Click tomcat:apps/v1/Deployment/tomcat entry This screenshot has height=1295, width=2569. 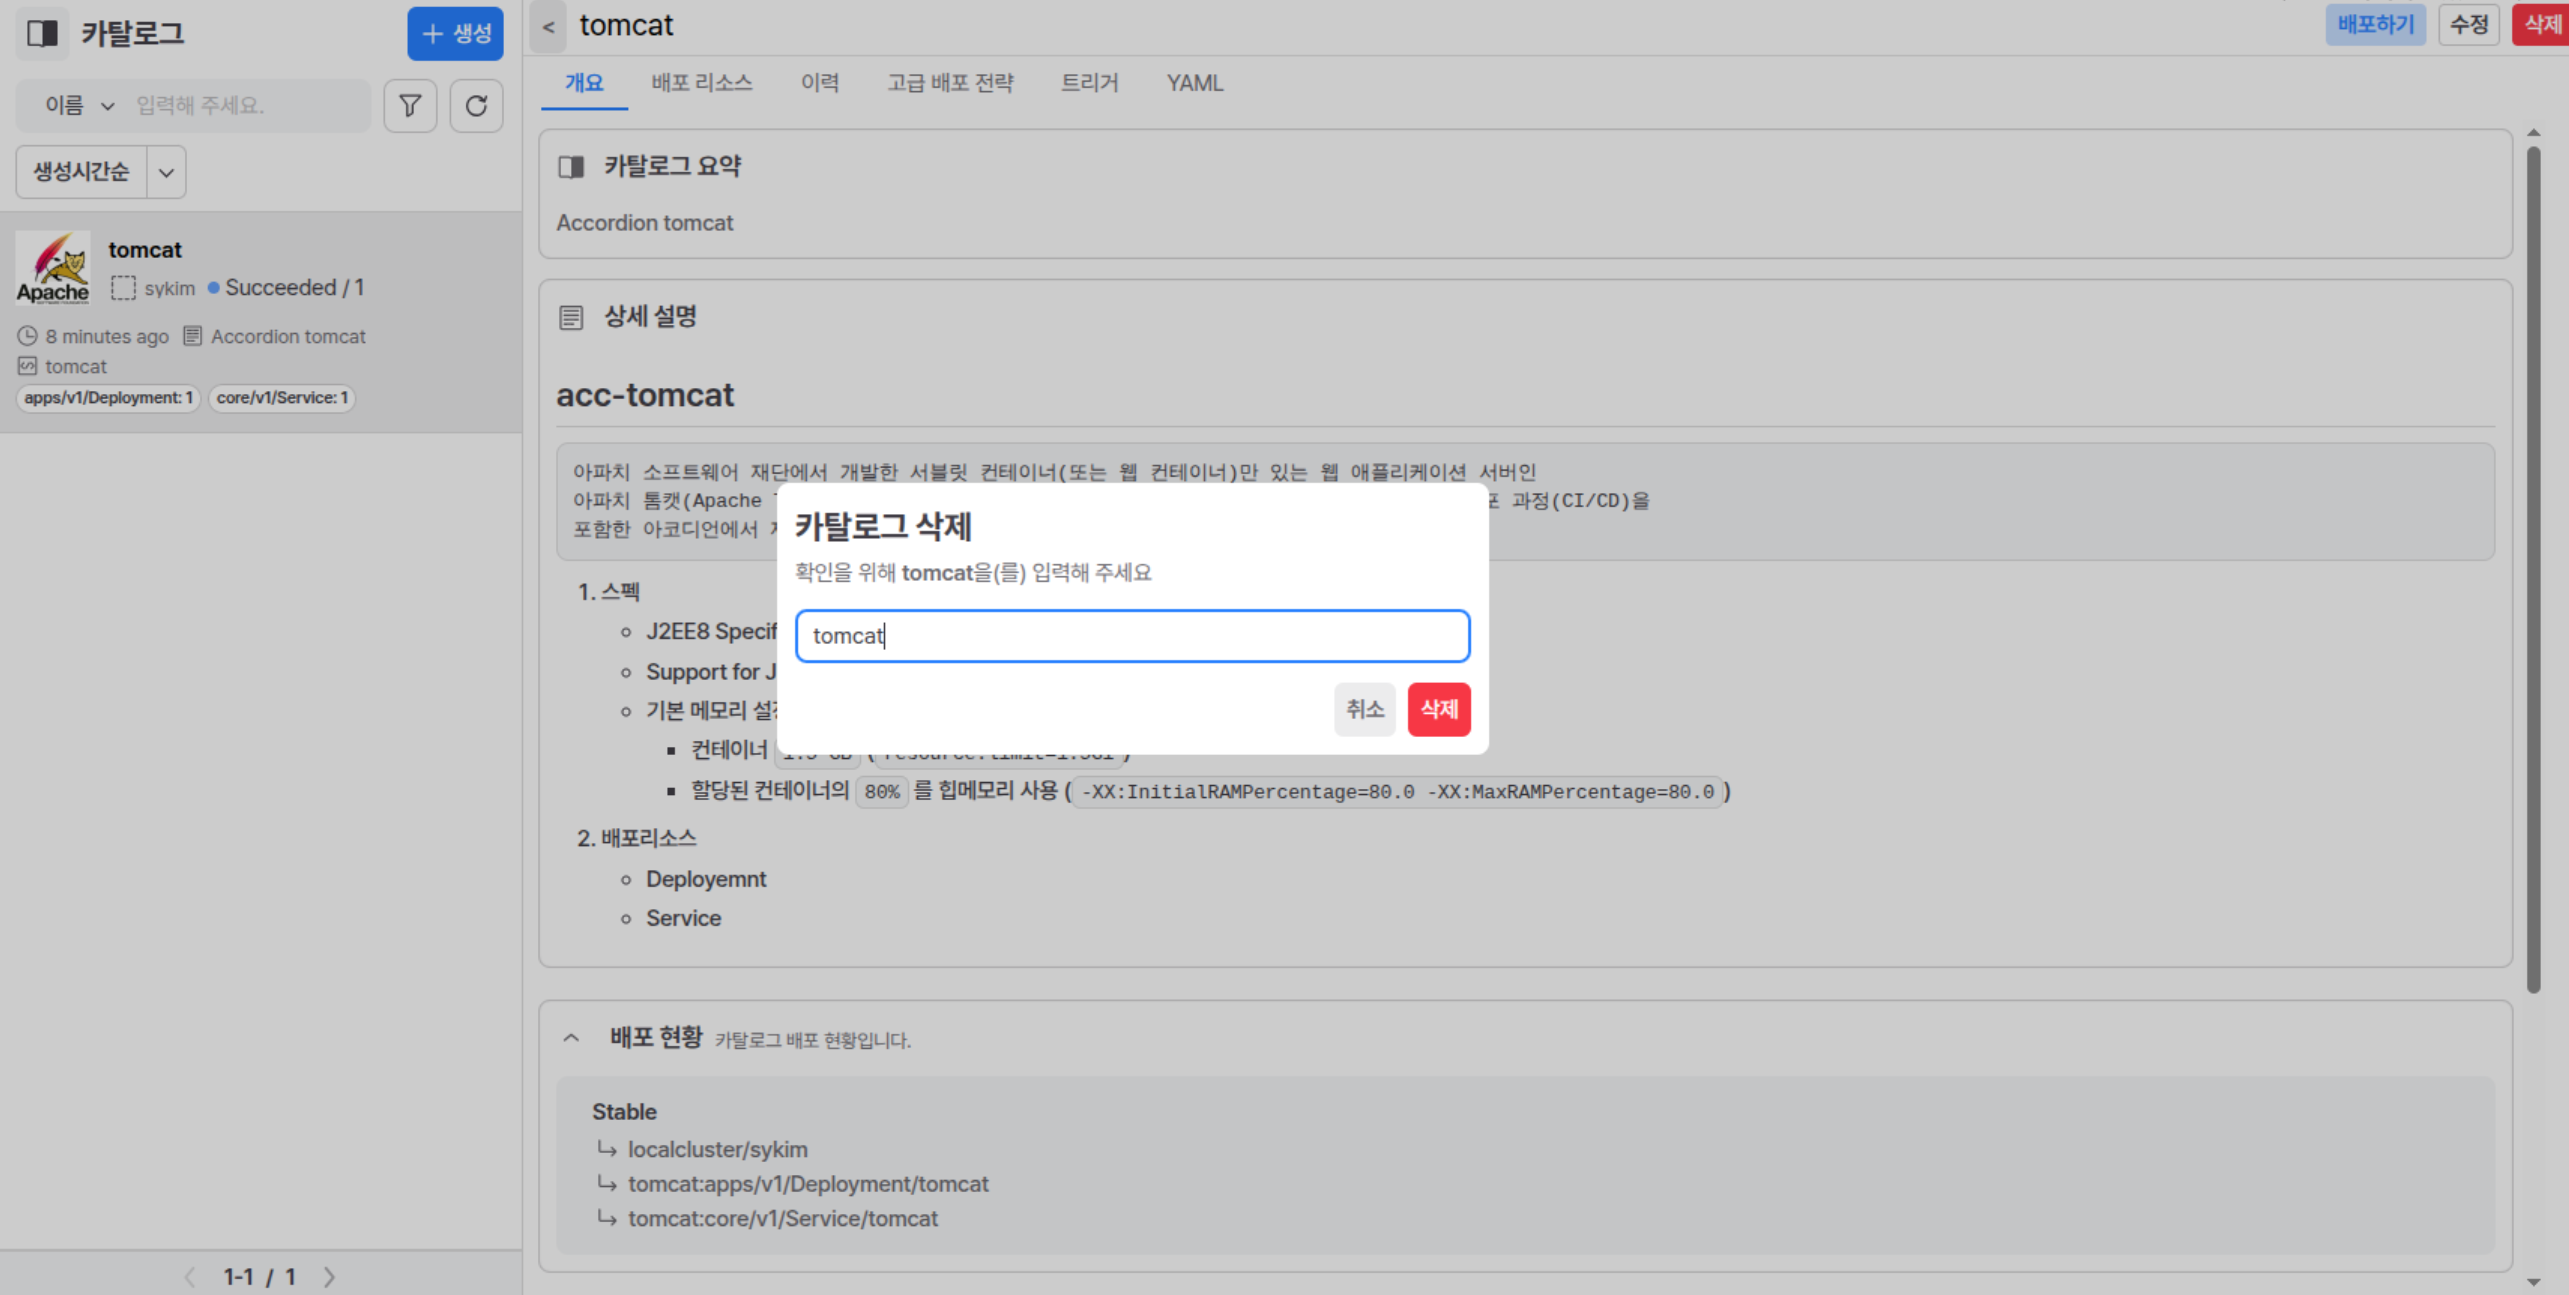pos(808,1183)
